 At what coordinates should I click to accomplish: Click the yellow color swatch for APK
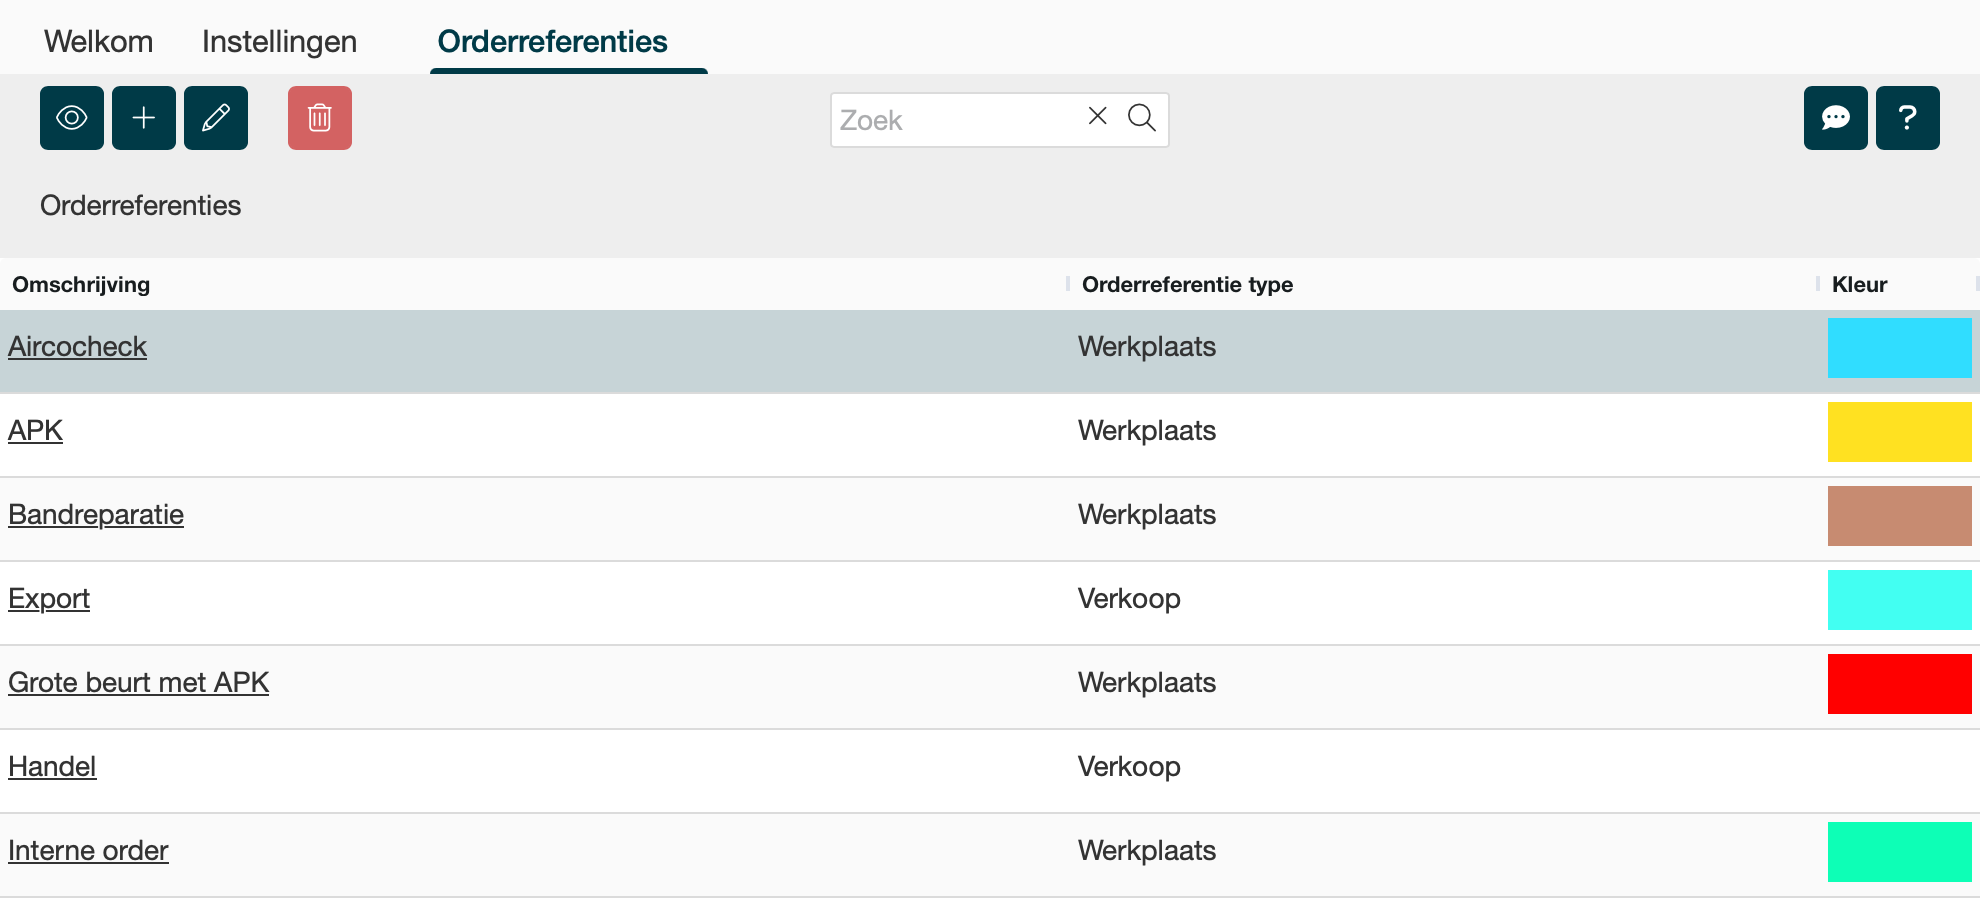click(x=1899, y=432)
